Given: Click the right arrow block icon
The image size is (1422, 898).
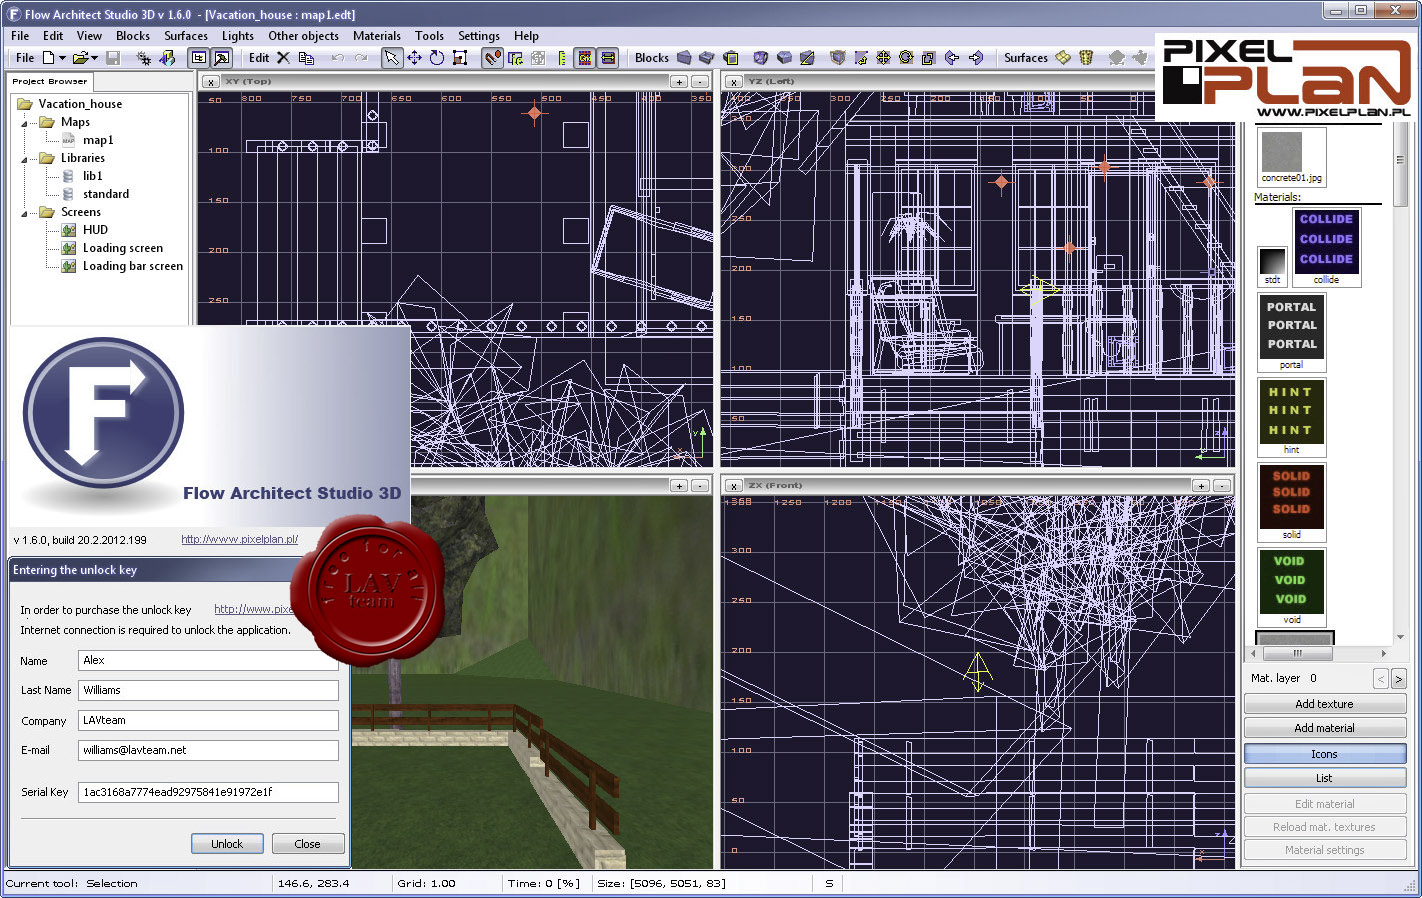Looking at the screenshot, I should click(x=976, y=58).
